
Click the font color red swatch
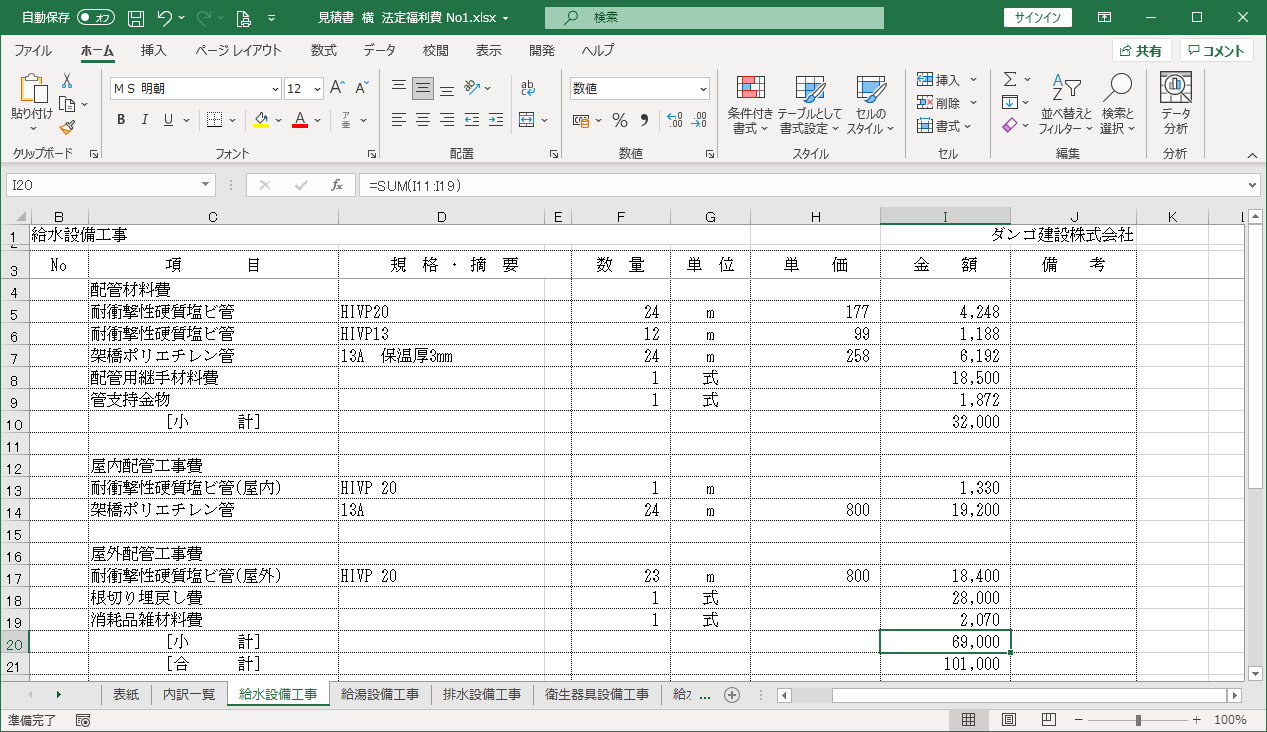(299, 120)
